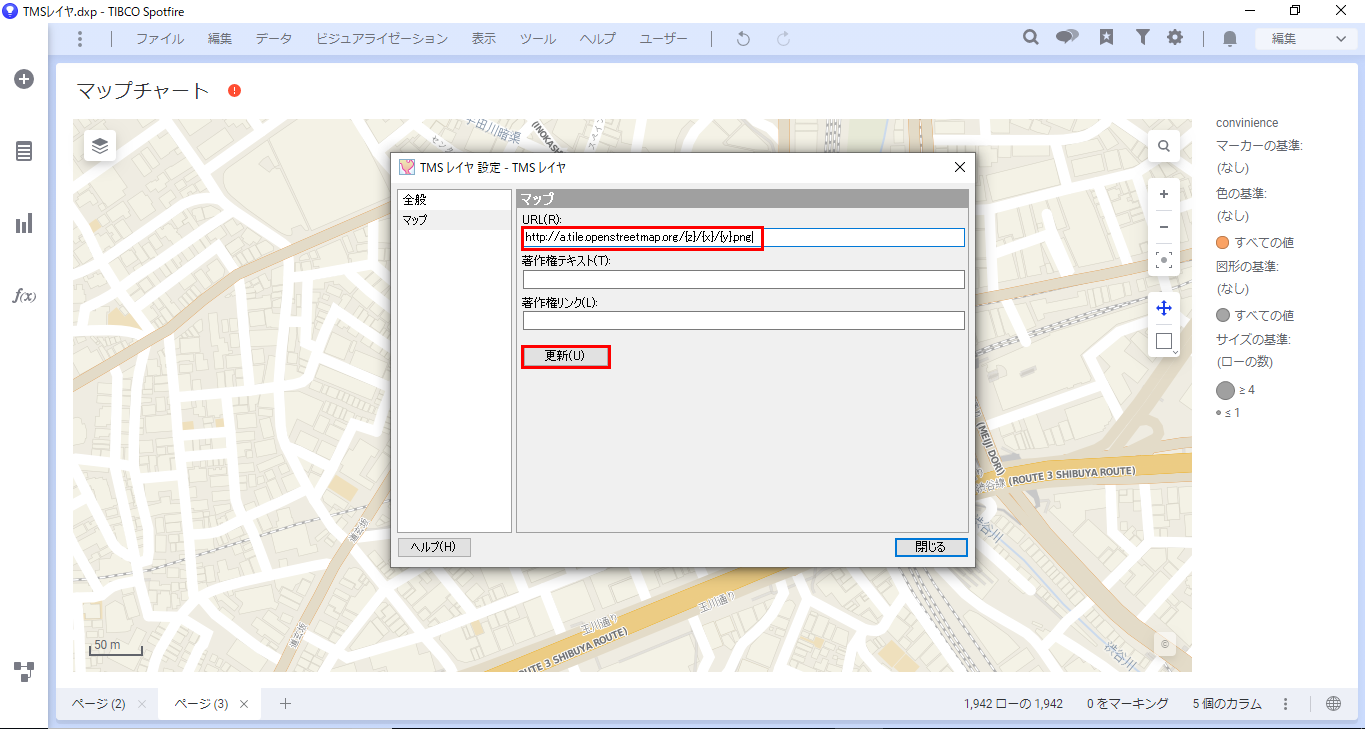Open the search magnifier in top toolbar
1365x729 pixels.
click(x=1031, y=38)
